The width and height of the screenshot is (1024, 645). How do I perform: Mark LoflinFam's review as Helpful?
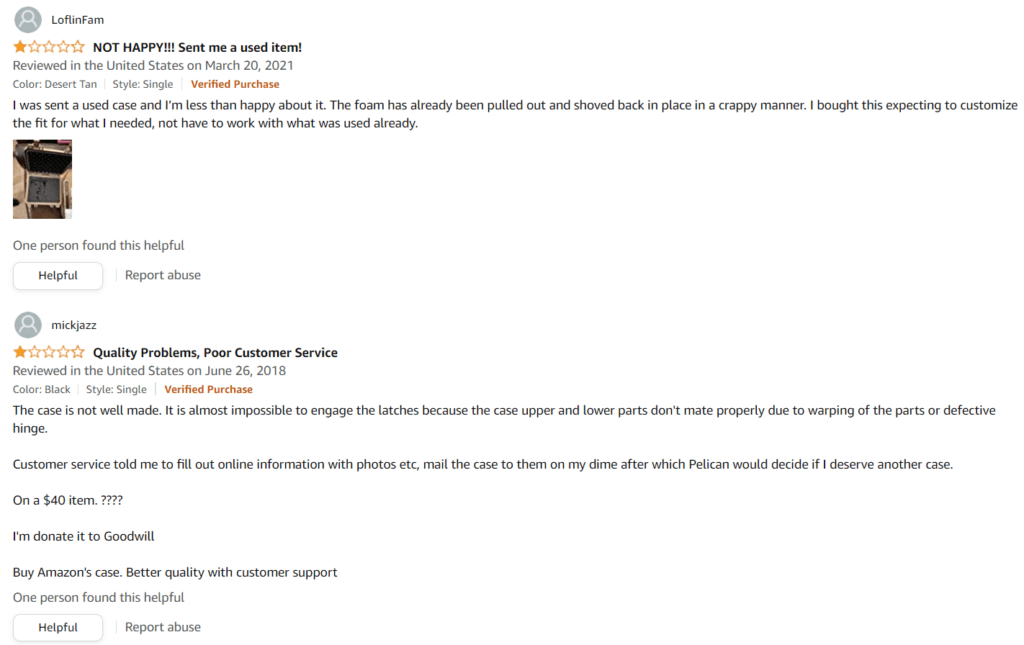click(x=57, y=275)
